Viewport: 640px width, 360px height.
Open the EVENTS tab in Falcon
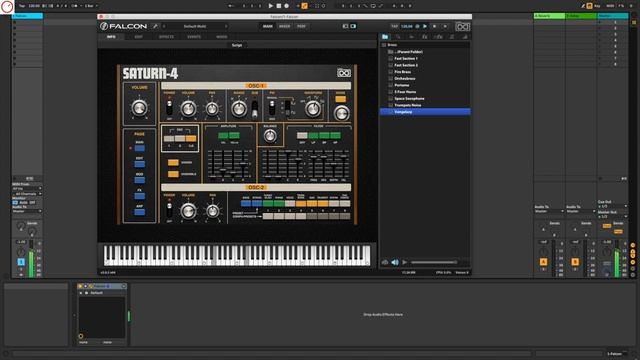click(194, 37)
